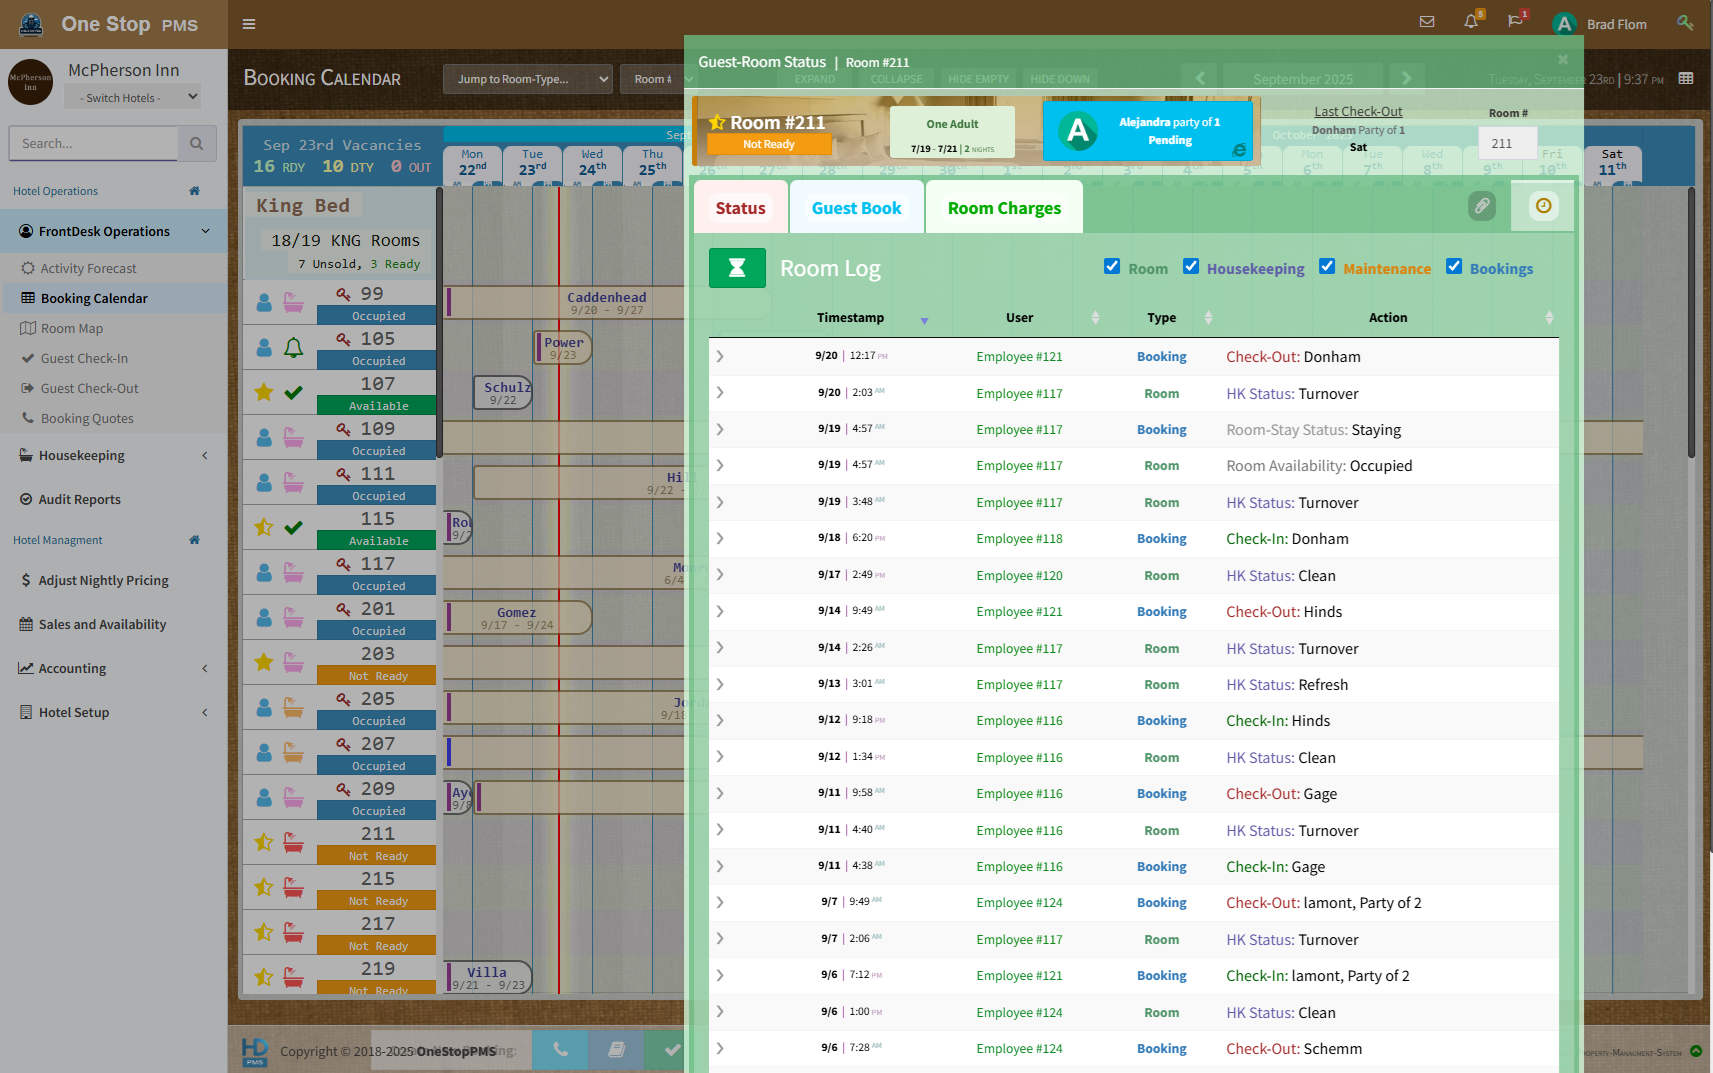The image size is (1713, 1073).
Task: Open the paperclip attachments icon
Action: coord(1481,206)
